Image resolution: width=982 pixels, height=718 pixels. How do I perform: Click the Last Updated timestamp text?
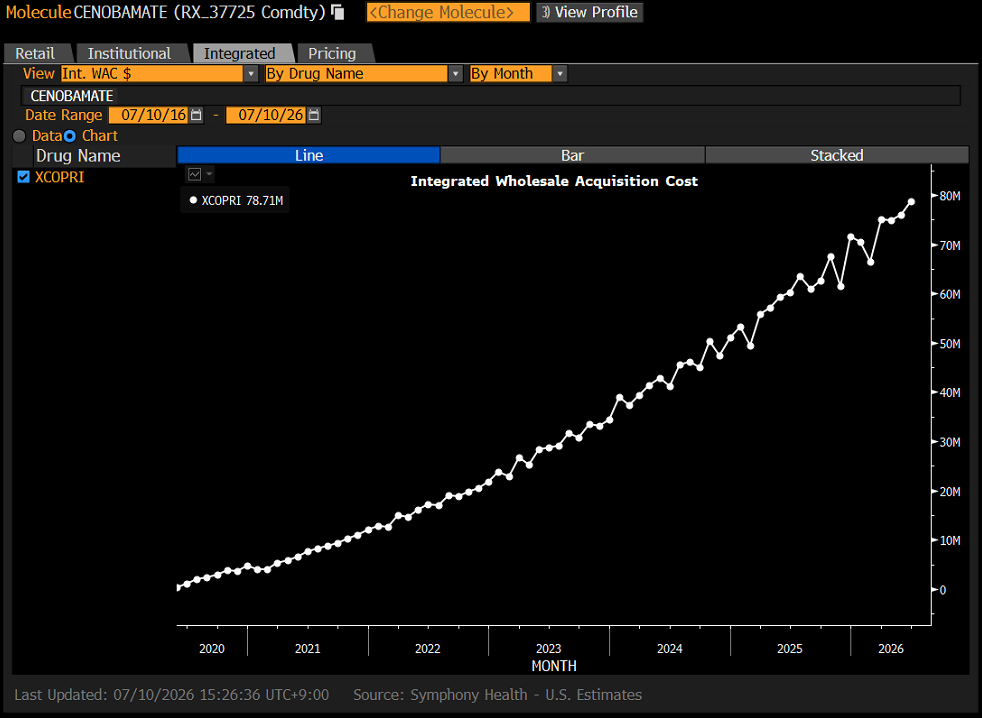172,695
